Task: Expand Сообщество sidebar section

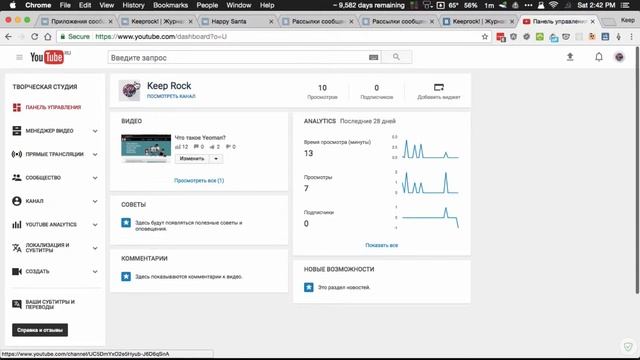Action: [95, 178]
